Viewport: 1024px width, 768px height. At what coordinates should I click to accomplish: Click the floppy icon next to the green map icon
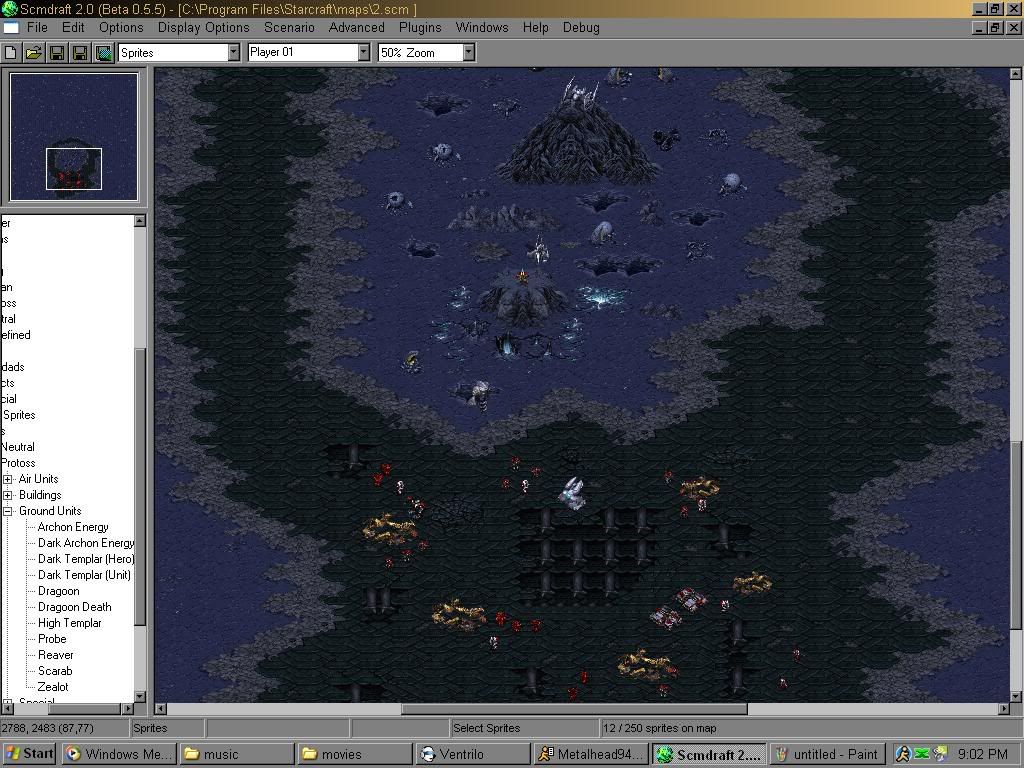pyautogui.click(x=80, y=53)
